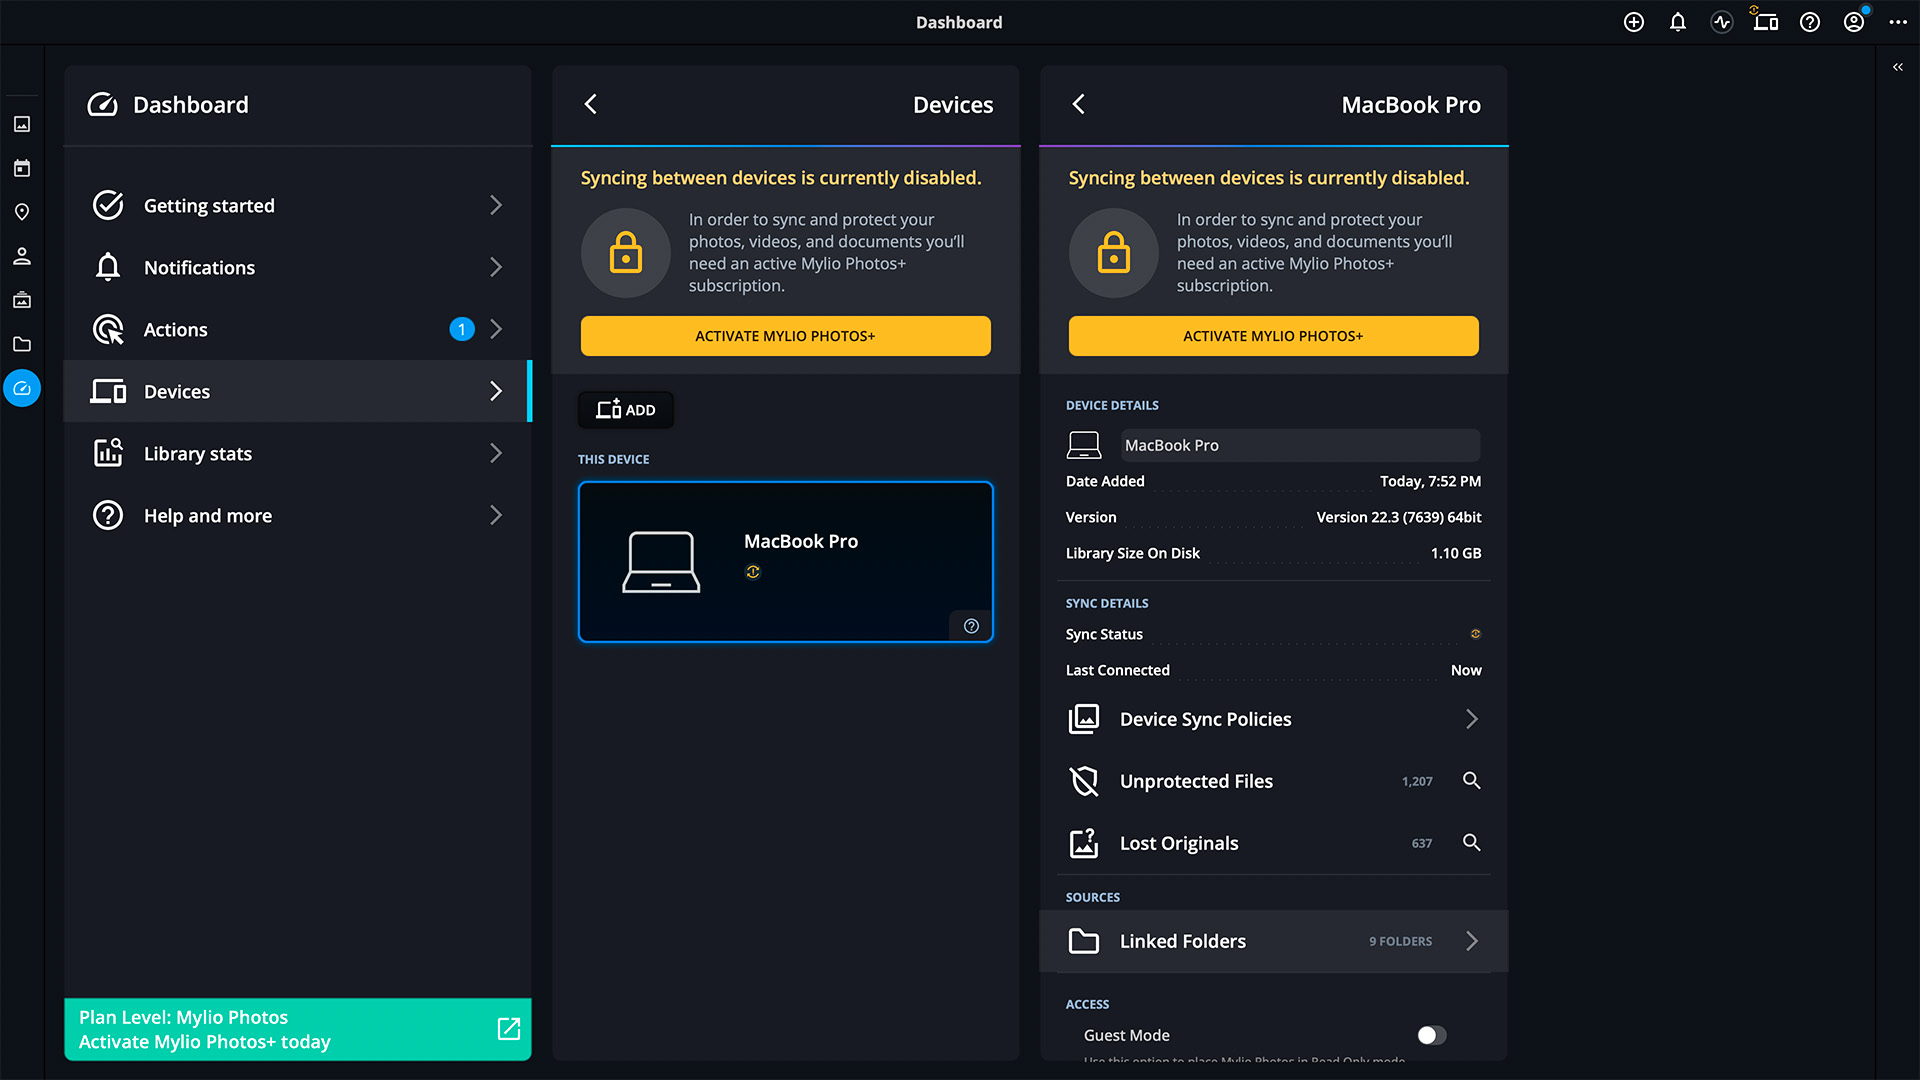The image size is (1920, 1080).
Task: Go back from the MacBook Pro panel
Action: (x=1079, y=104)
